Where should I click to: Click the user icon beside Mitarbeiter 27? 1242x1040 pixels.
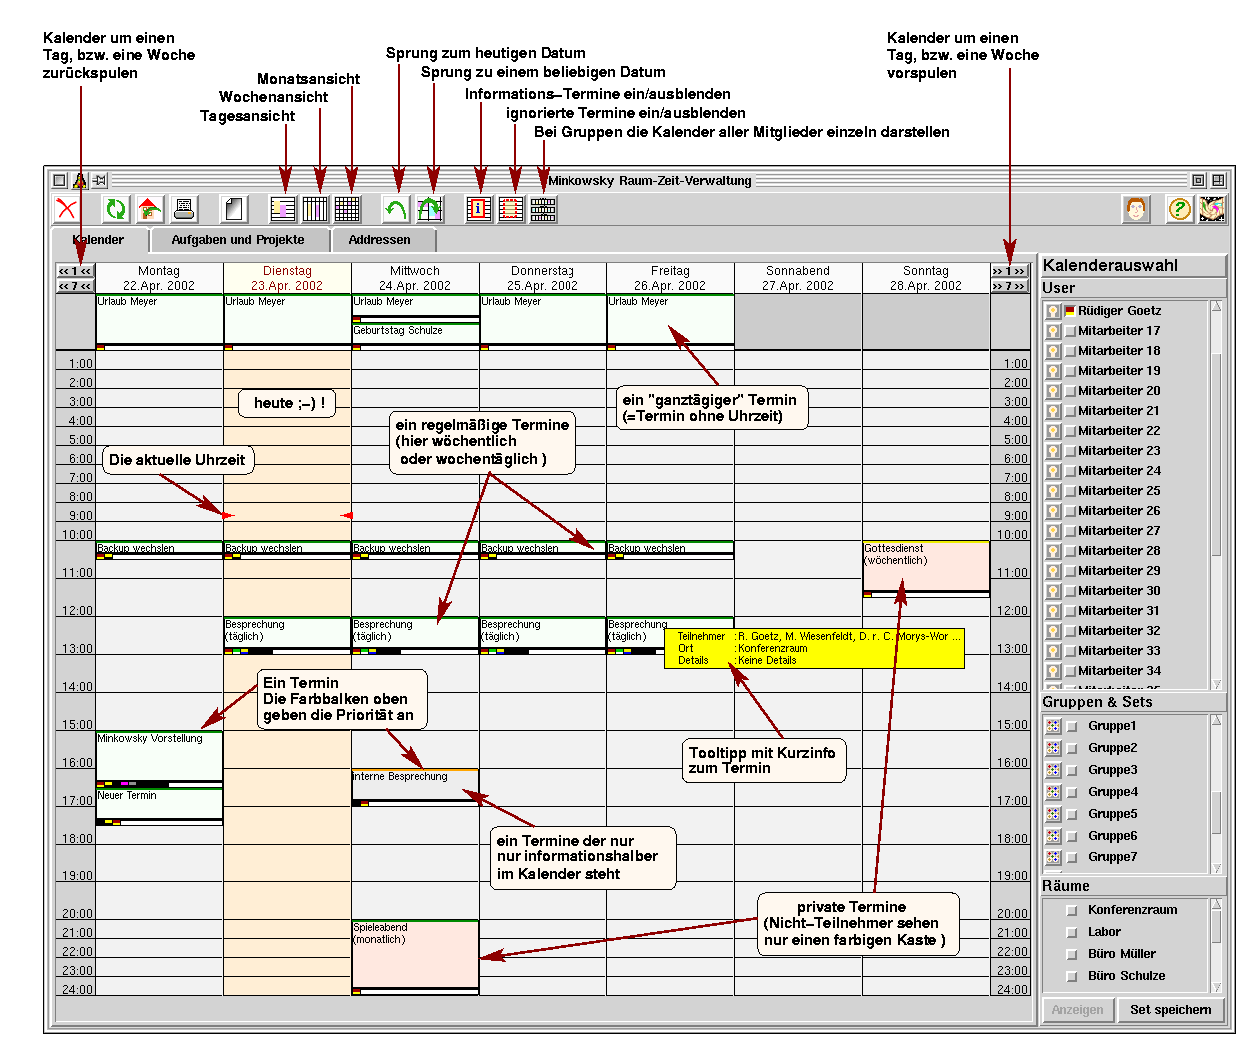click(x=1053, y=531)
